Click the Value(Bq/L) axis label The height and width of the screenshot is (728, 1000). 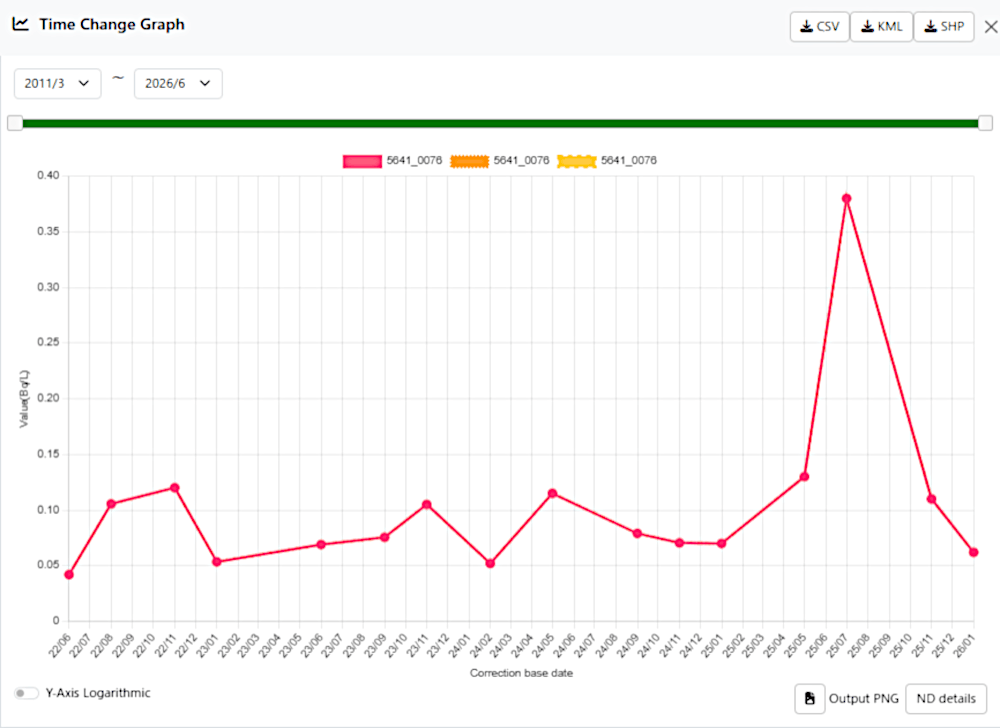pos(24,398)
